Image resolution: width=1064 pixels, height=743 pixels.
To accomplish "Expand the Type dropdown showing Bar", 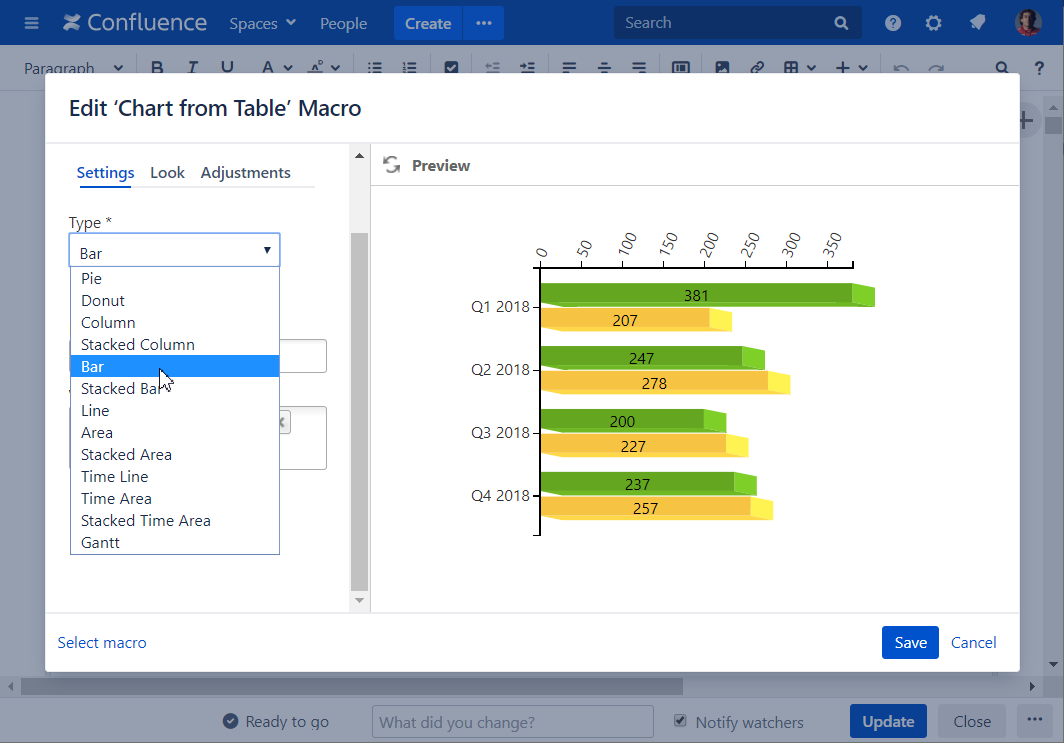I will [174, 250].
